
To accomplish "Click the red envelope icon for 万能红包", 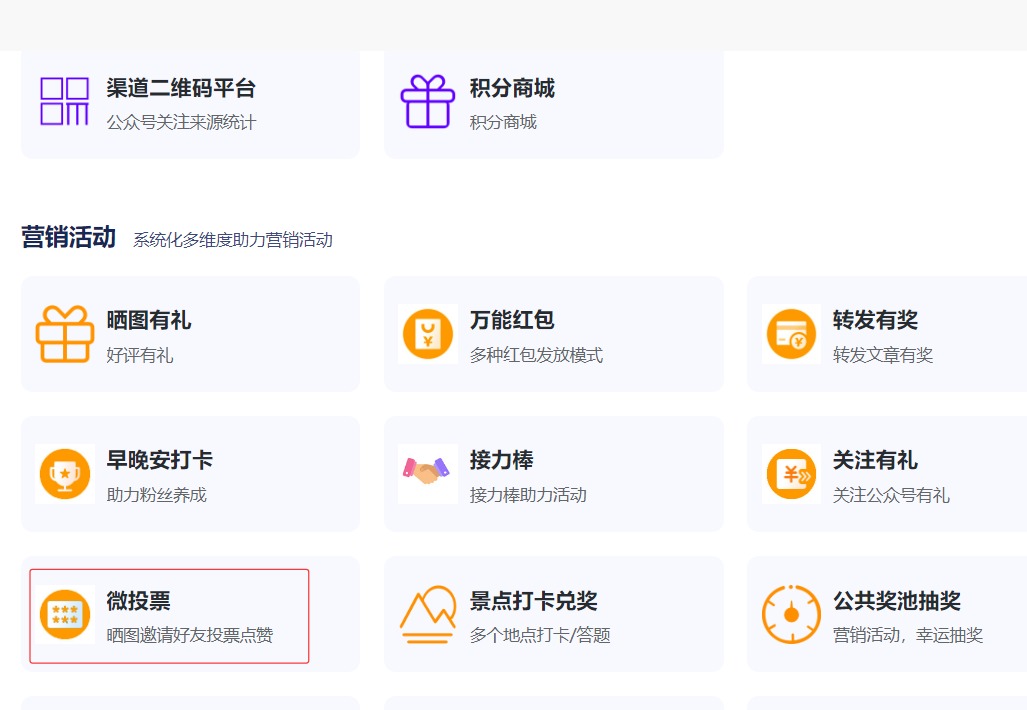I will [x=428, y=334].
